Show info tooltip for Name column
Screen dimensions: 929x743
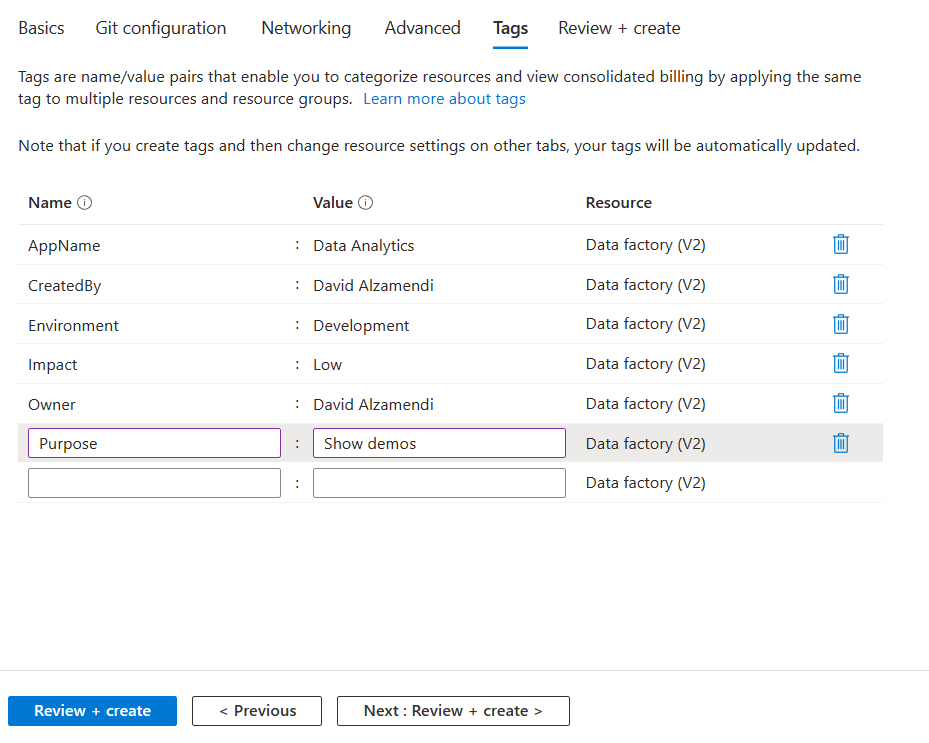click(x=85, y=203)
